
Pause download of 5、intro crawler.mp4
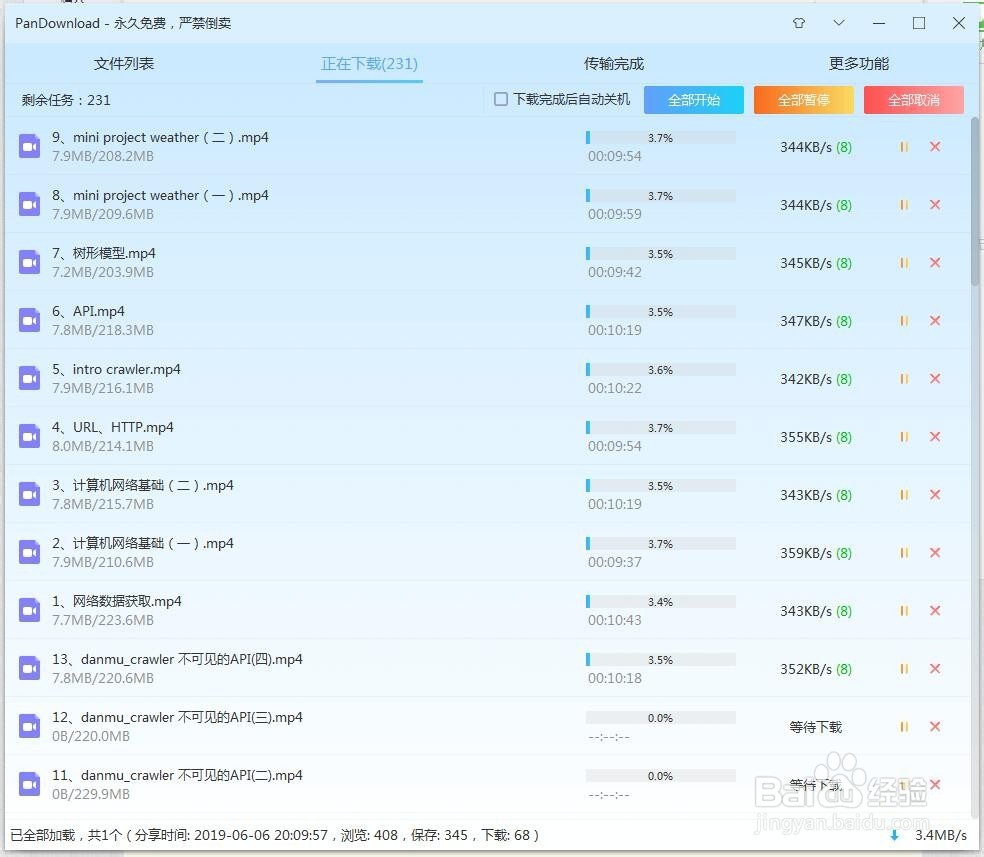[904, 379]
